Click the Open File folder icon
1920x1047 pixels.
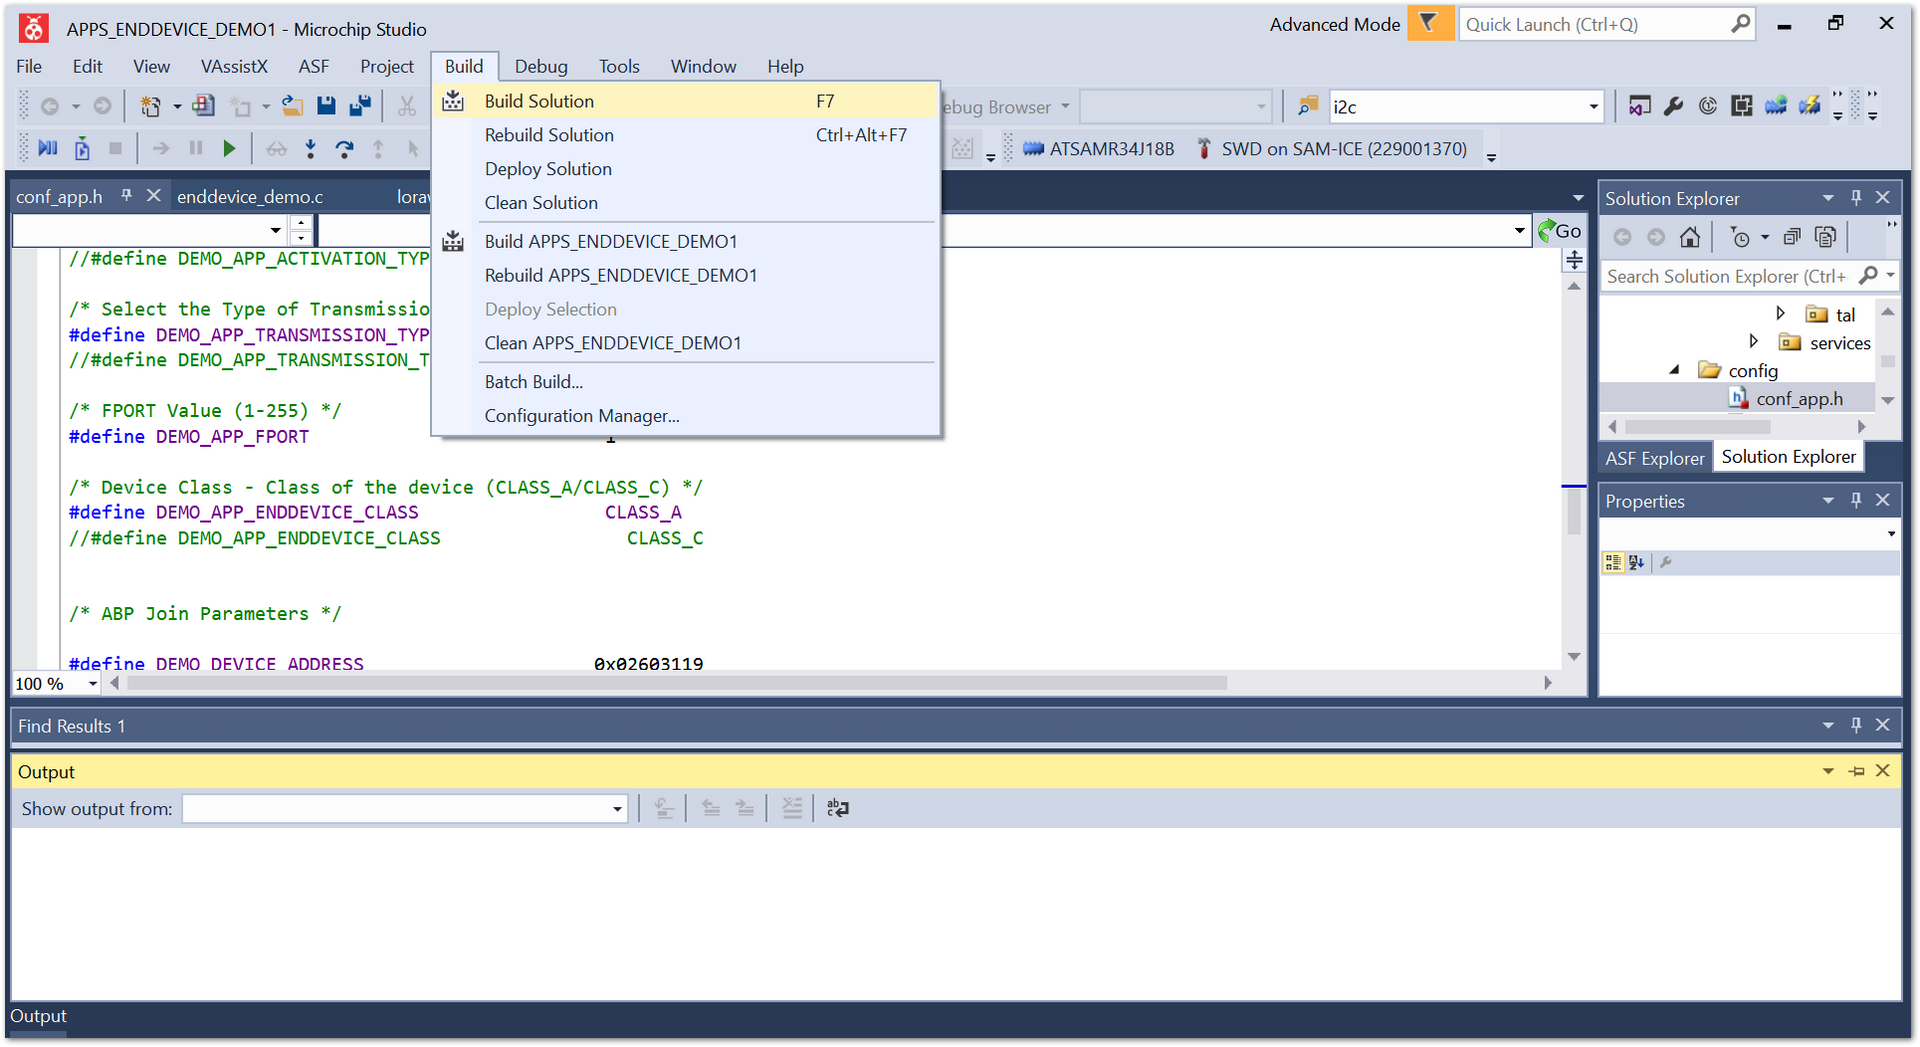292,106
